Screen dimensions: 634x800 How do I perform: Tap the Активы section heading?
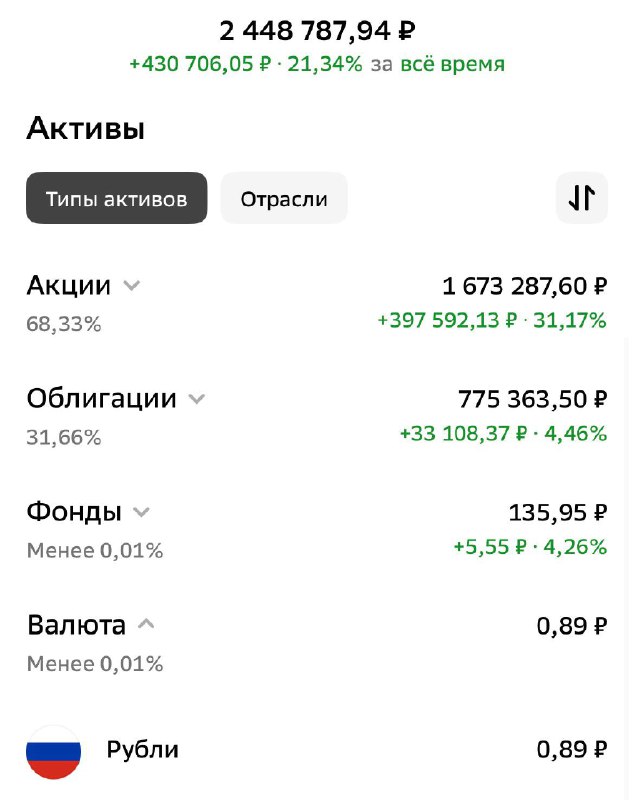click(x=85, y=129)
